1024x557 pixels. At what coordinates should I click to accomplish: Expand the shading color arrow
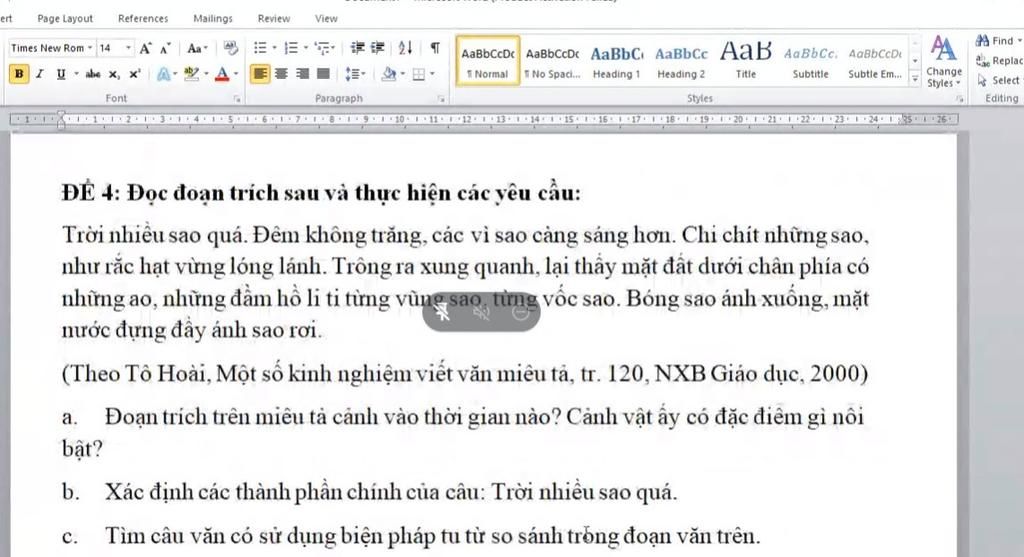tap(402, 74)
